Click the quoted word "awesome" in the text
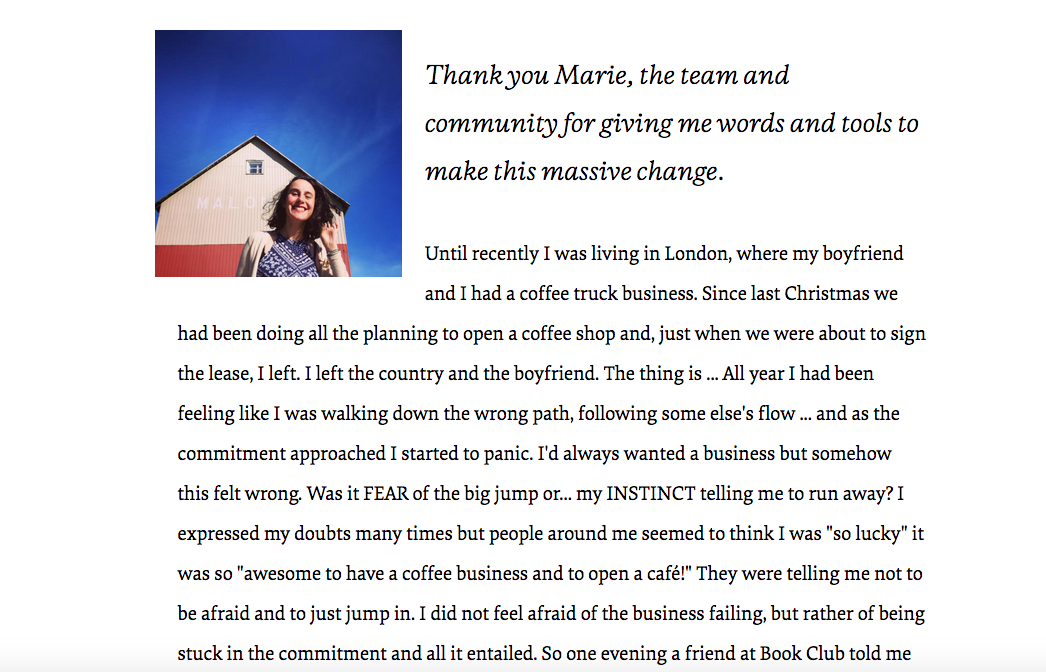The width and height of the screenshot is (1046, 672). click(265, 574)
